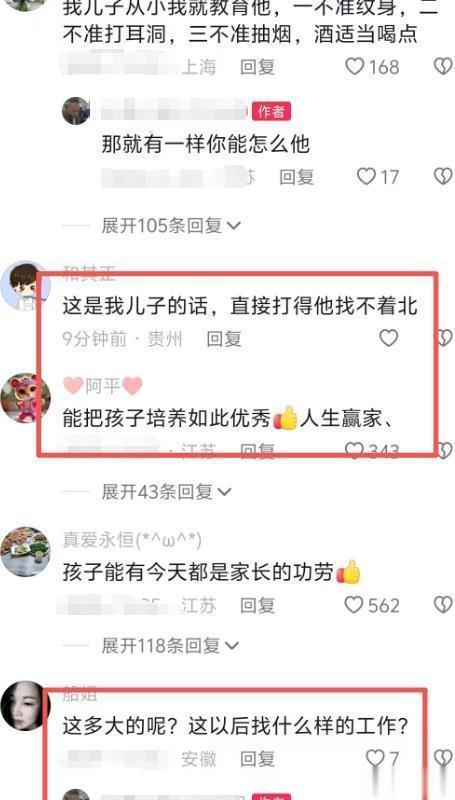Screen dimensions: 455x800
Task: Dislike the comment with 562 likes
Action: [443, 605]
